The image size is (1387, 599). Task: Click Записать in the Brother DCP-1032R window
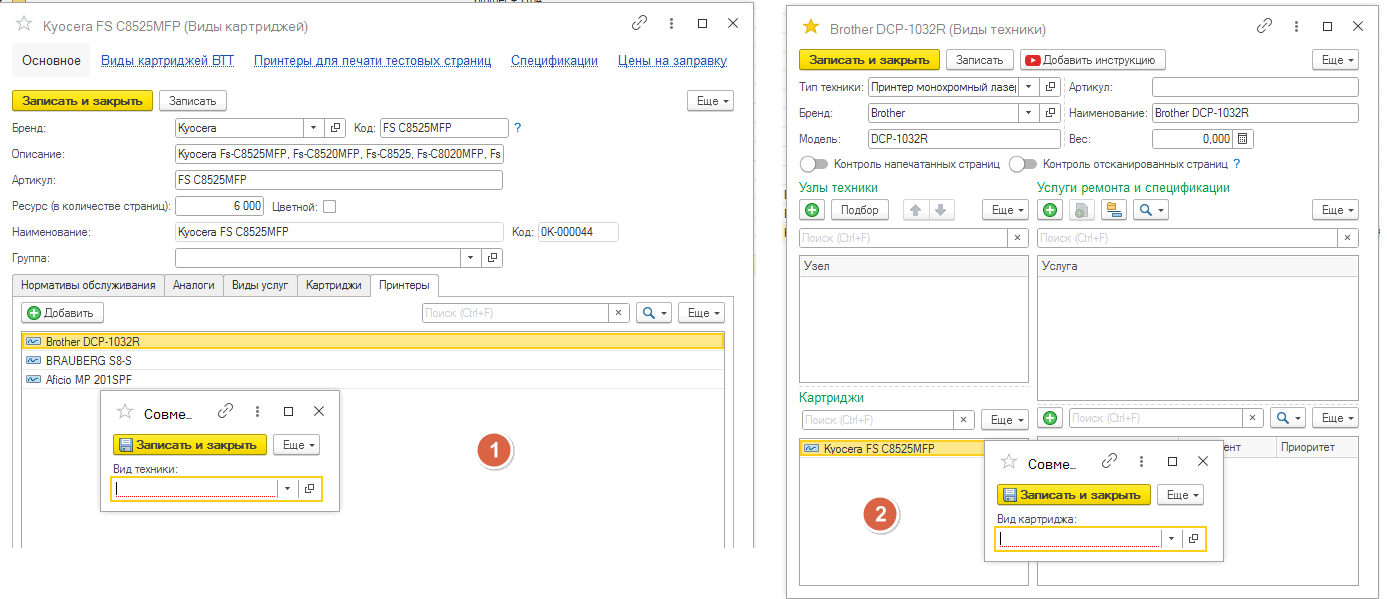980,60
